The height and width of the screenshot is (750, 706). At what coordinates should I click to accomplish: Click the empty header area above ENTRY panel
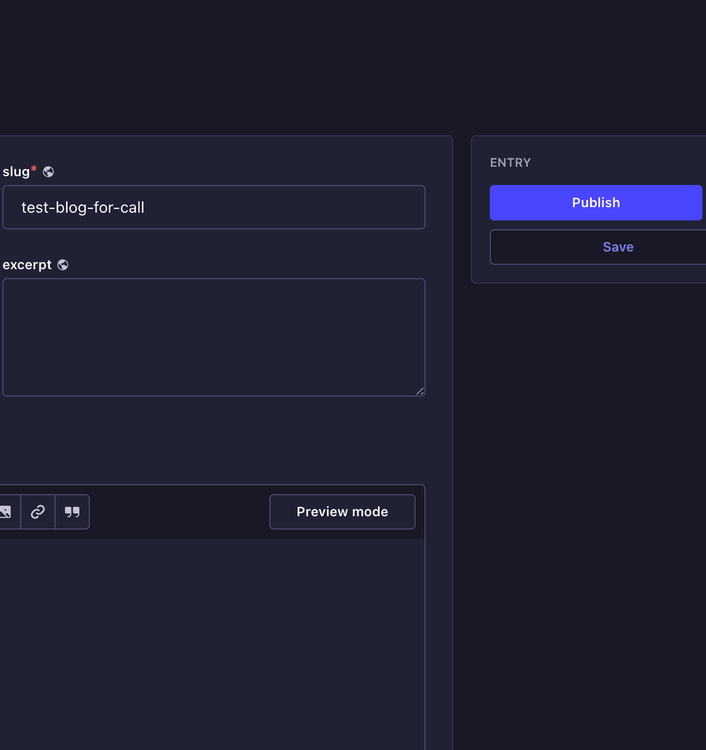point(590,70)
